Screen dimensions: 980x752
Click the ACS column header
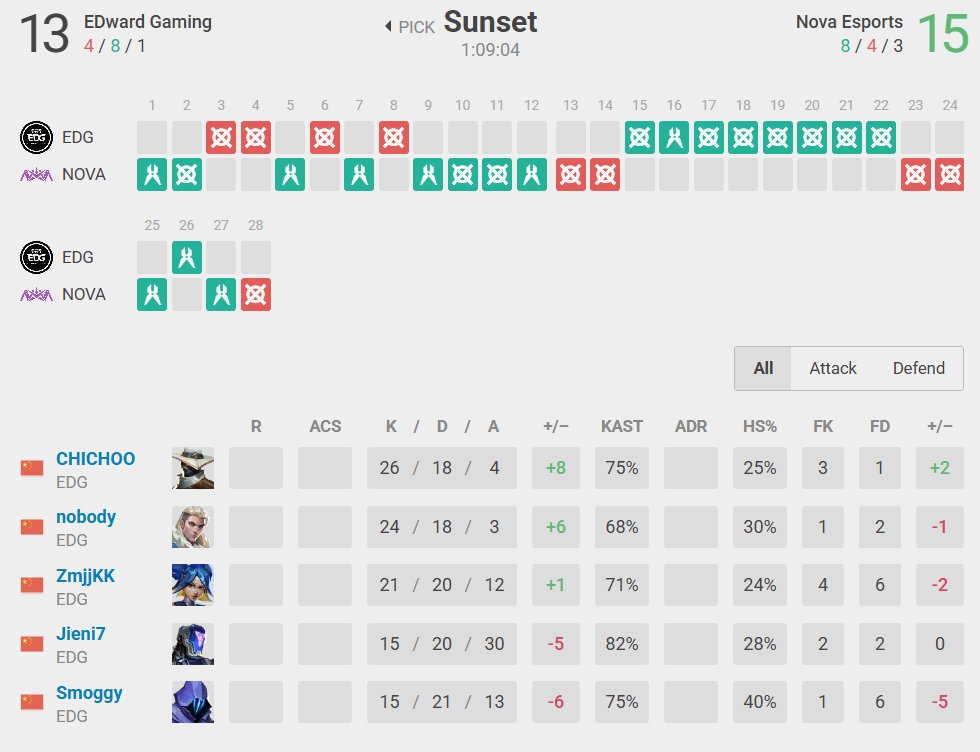325,426
